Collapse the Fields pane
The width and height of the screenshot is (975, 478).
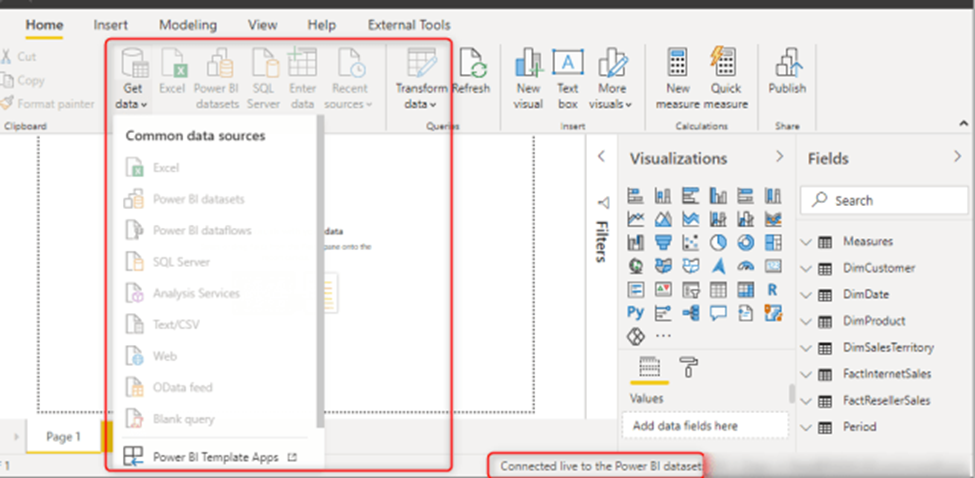click(x=958, y=157)
